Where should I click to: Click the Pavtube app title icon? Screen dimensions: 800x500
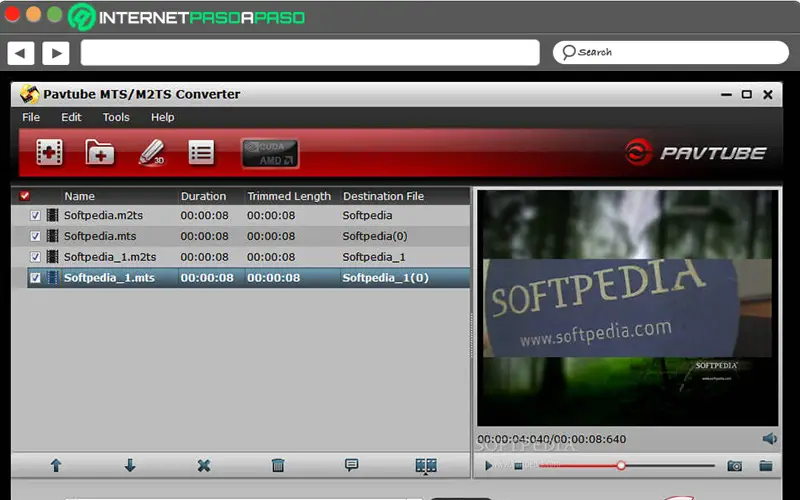(30, 94)
